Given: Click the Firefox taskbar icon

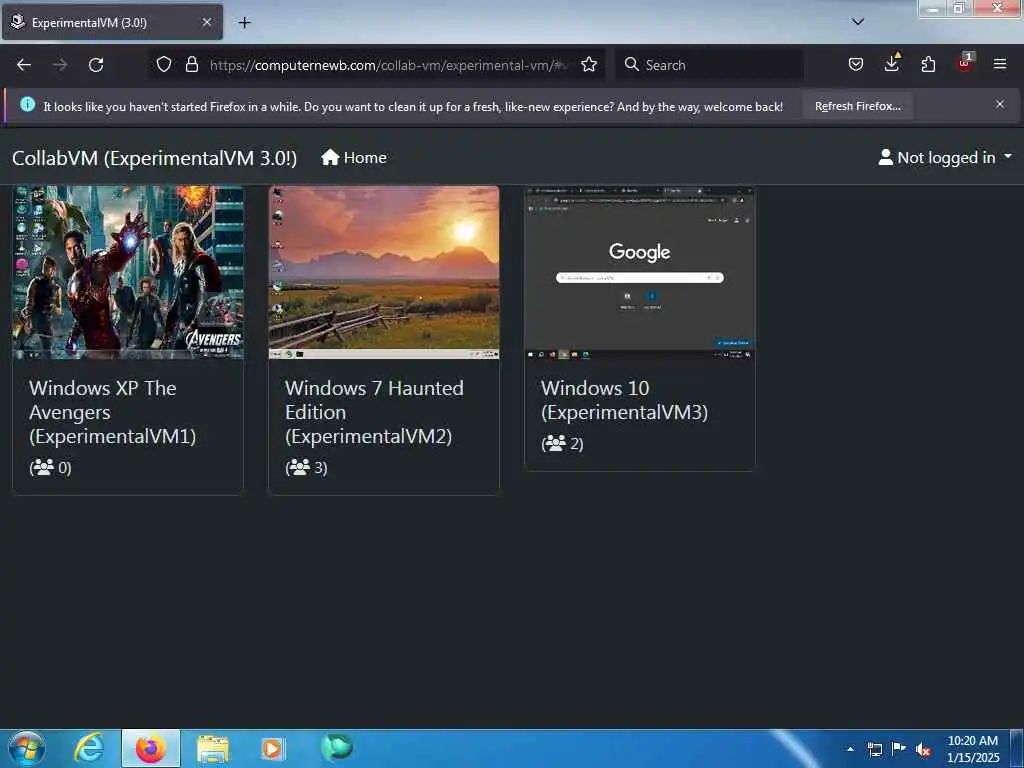Looking at the screenshot, I should 150,749.
